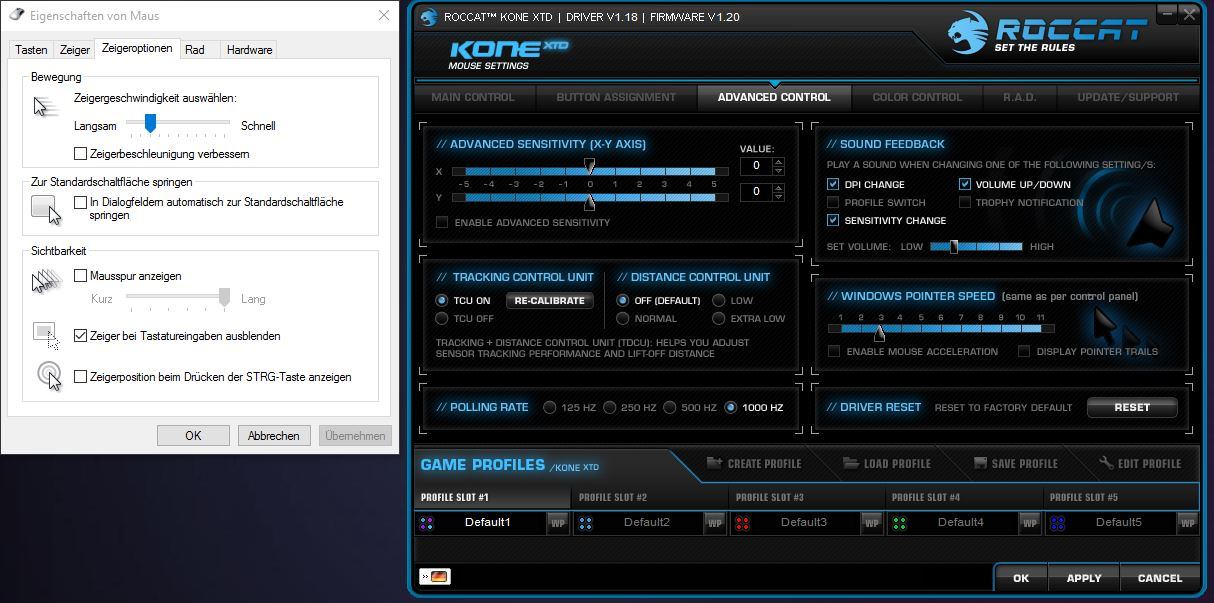Image resolution: width=1214 pixels, height=603 pixels.
Task: Click the Save Profile disk icon
Action: [x=981, y=463]
